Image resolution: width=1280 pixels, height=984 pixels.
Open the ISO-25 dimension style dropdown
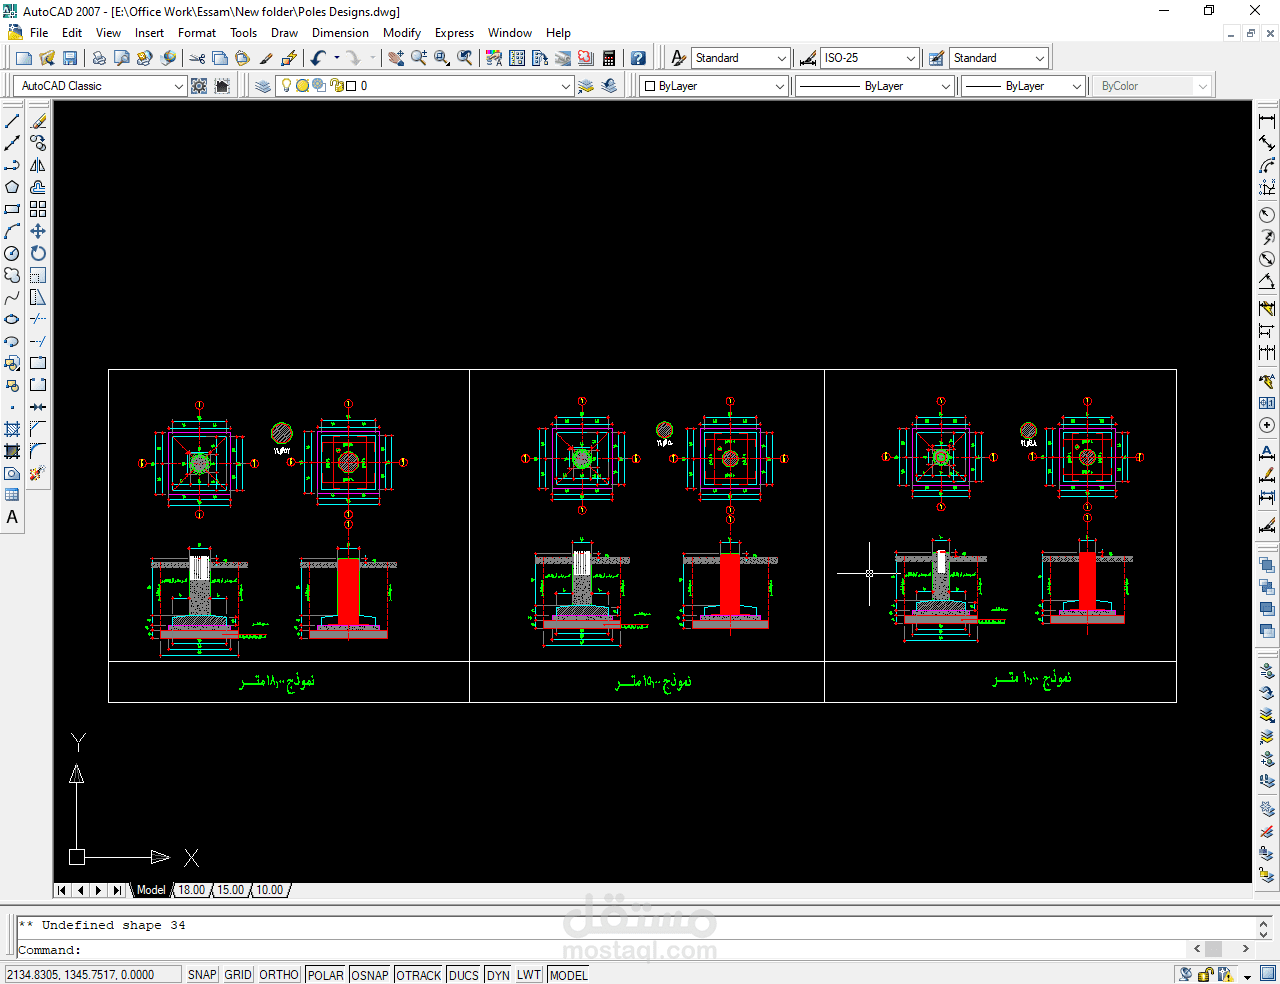(870, 58)
